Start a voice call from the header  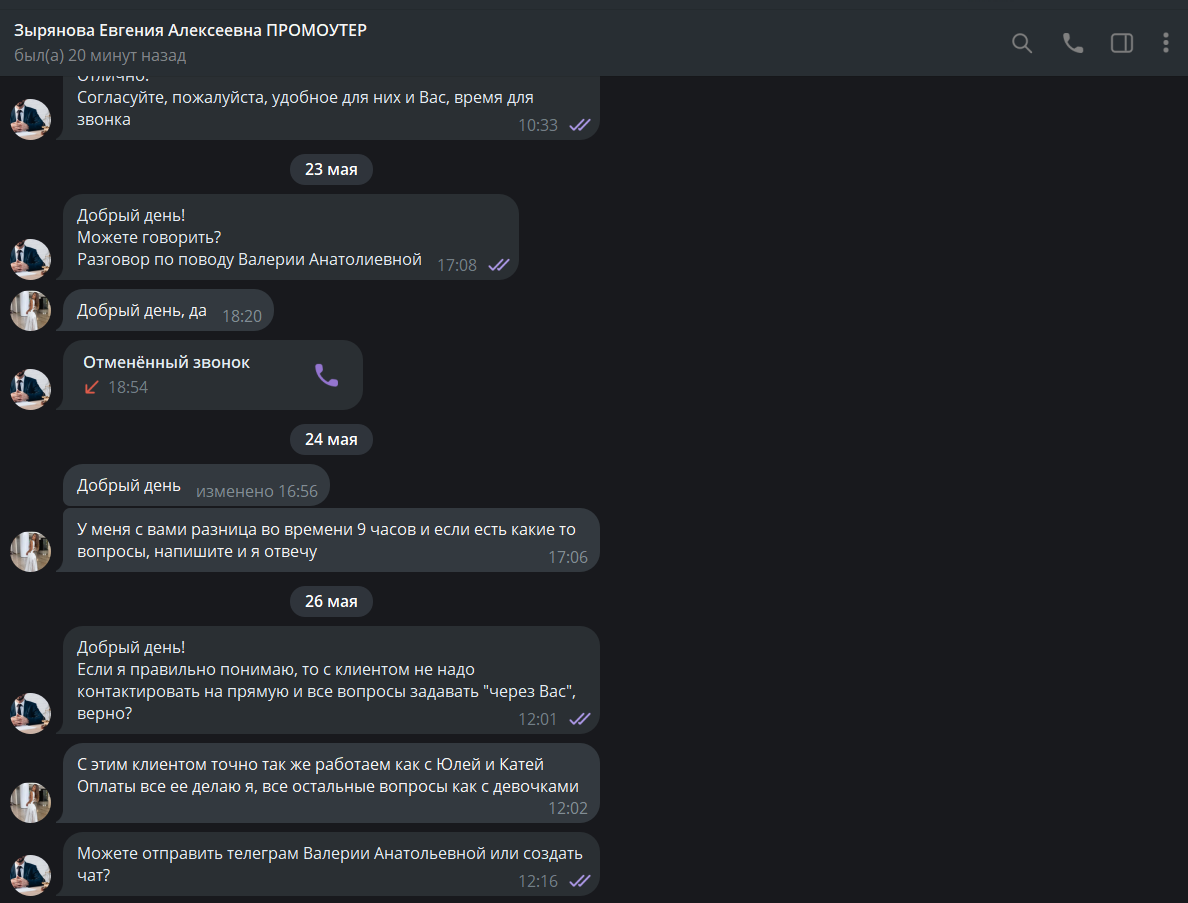tap(1072, 43)
